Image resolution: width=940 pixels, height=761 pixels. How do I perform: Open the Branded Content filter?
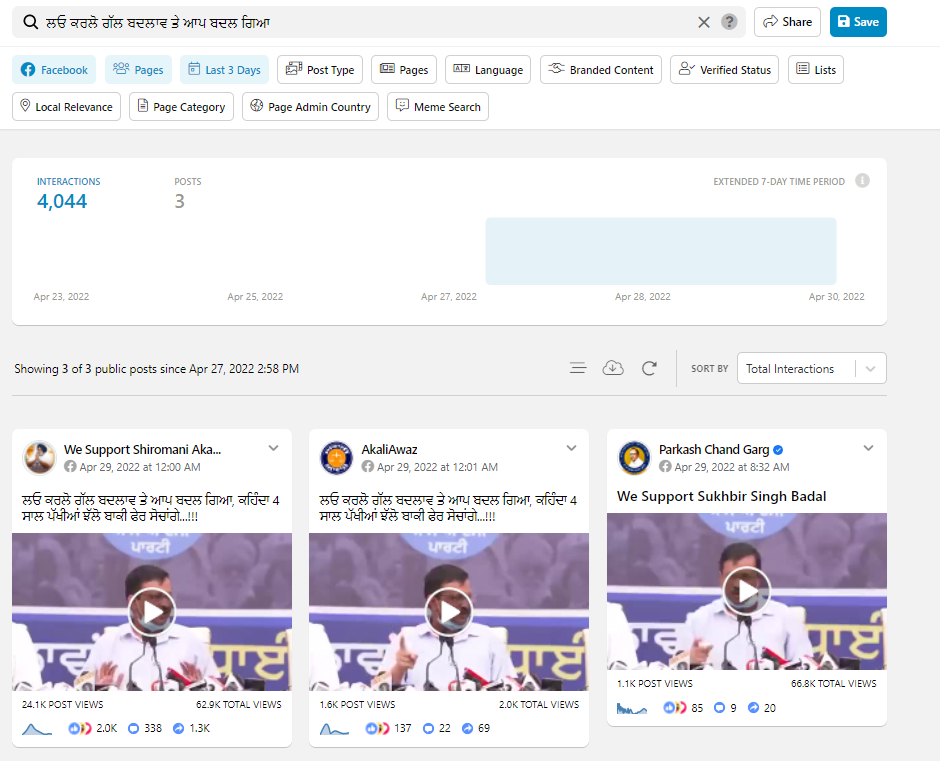(601, 70)
